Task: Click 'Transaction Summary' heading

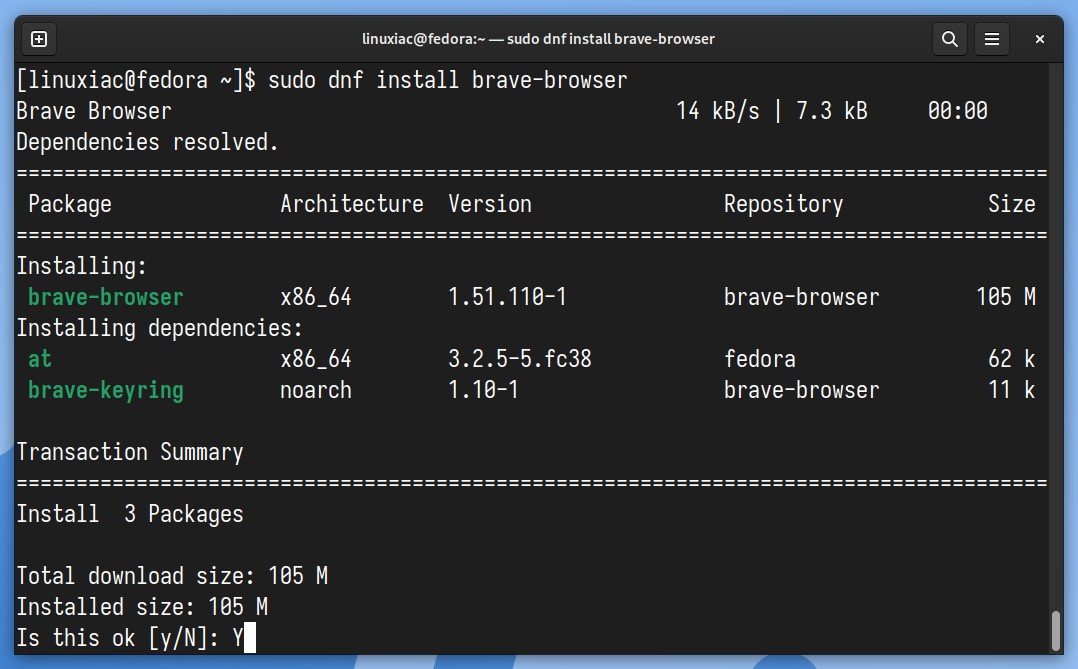Action: (130, 452)
